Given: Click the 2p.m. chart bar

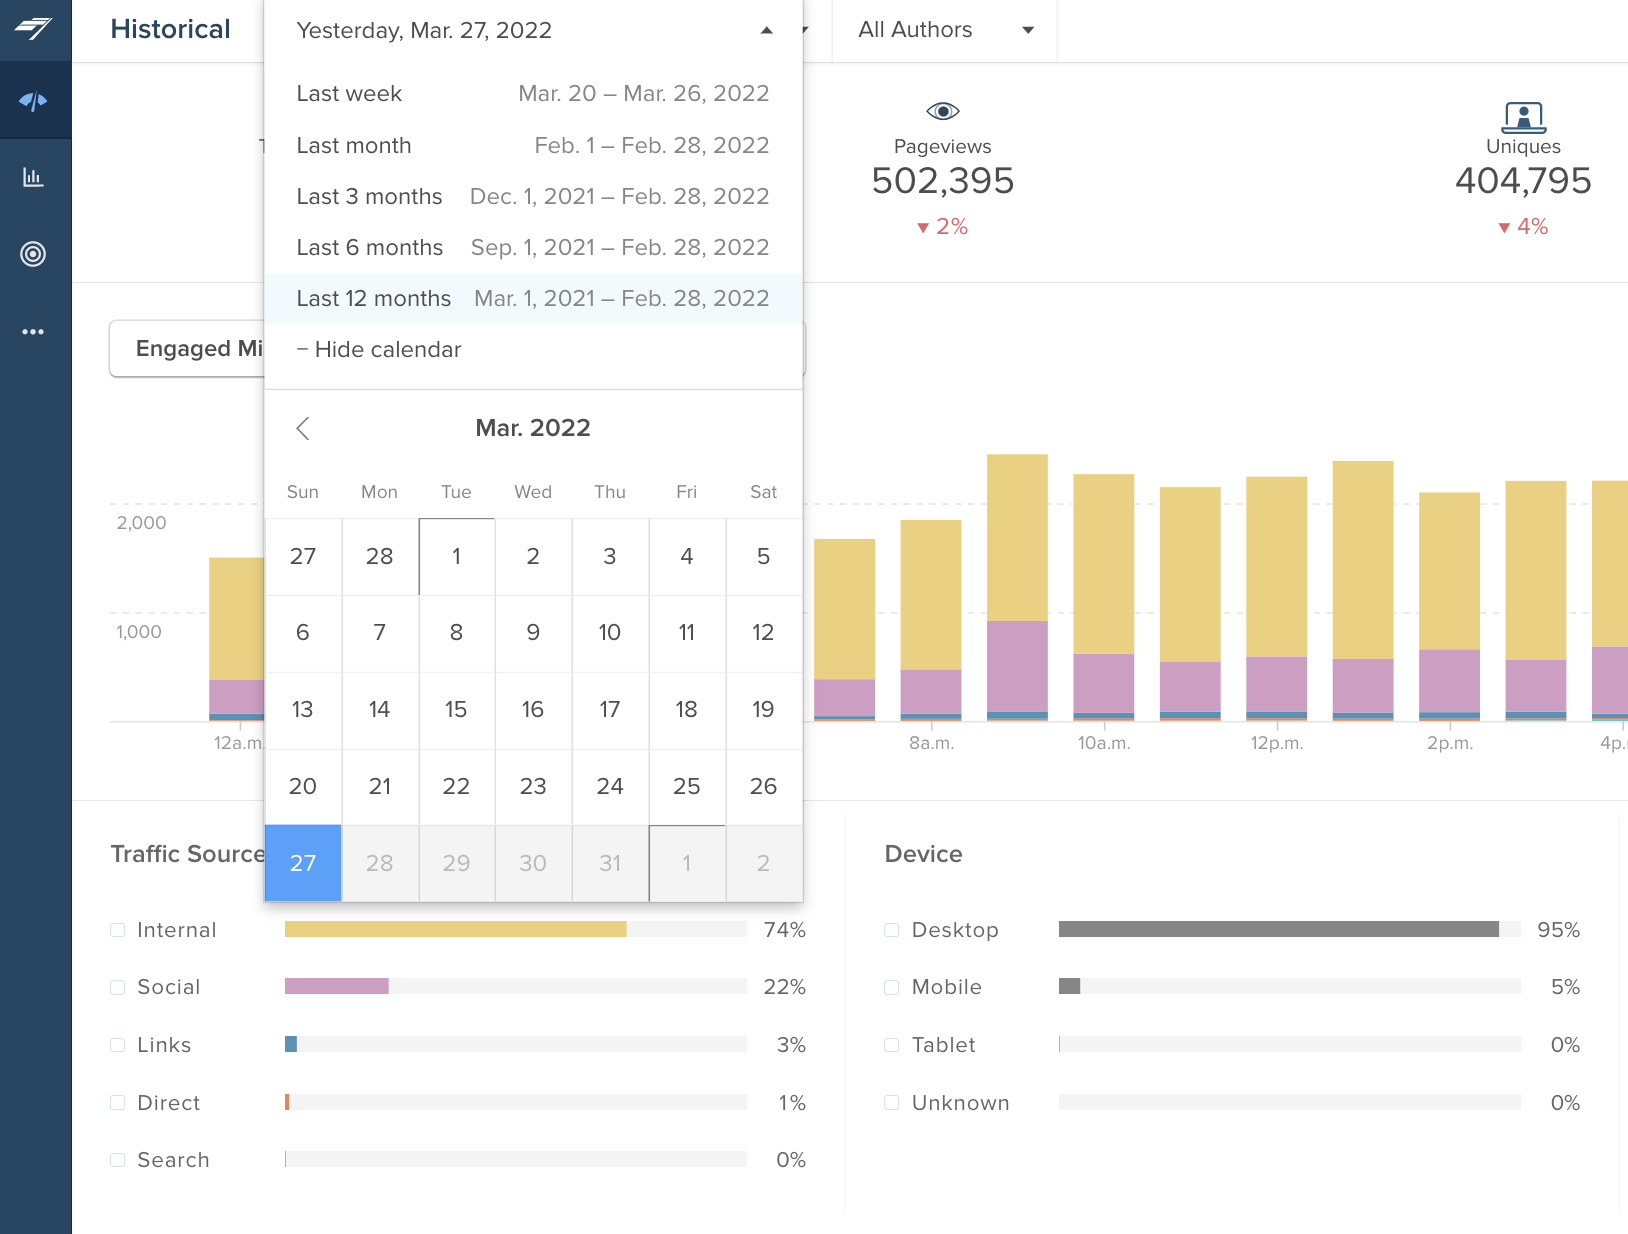Looking at the screenshot, I should 1450,606.
